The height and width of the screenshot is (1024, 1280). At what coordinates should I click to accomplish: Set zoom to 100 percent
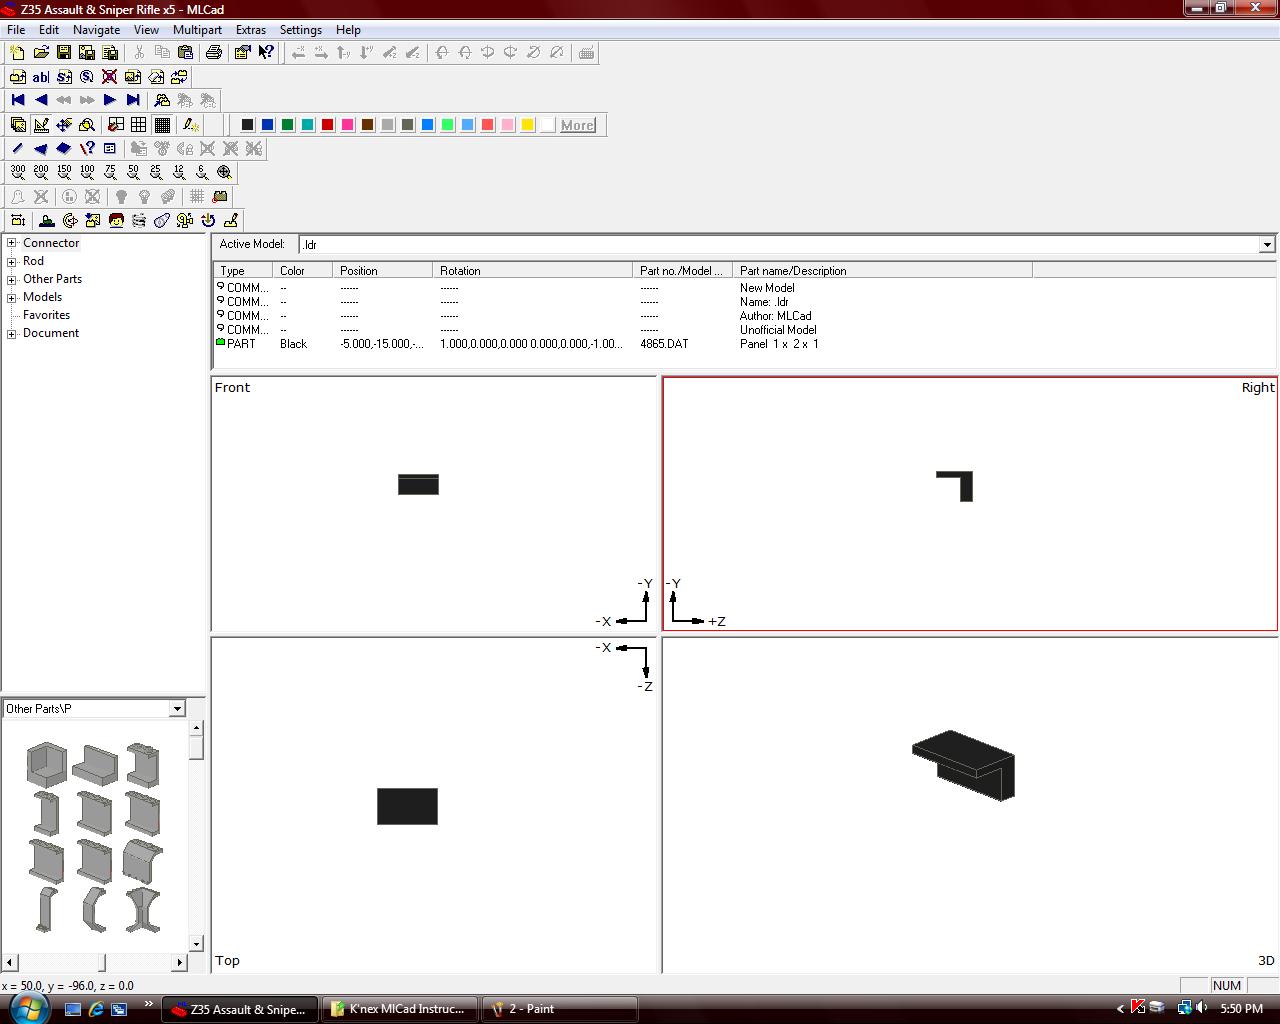point(87,172)
